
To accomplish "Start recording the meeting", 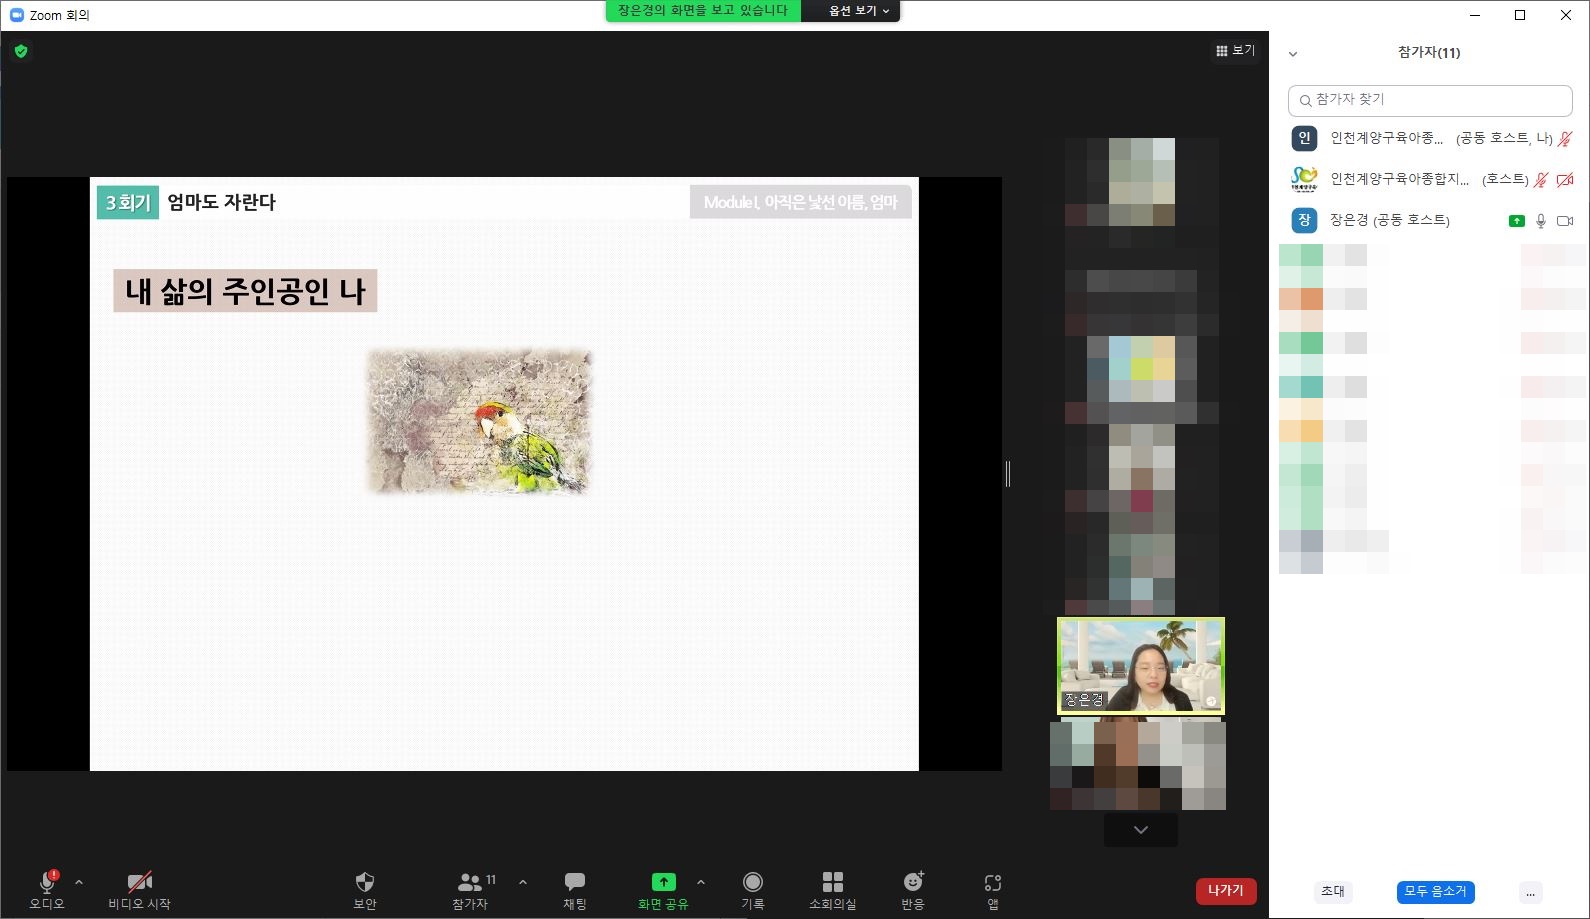I will coord(752,889).
